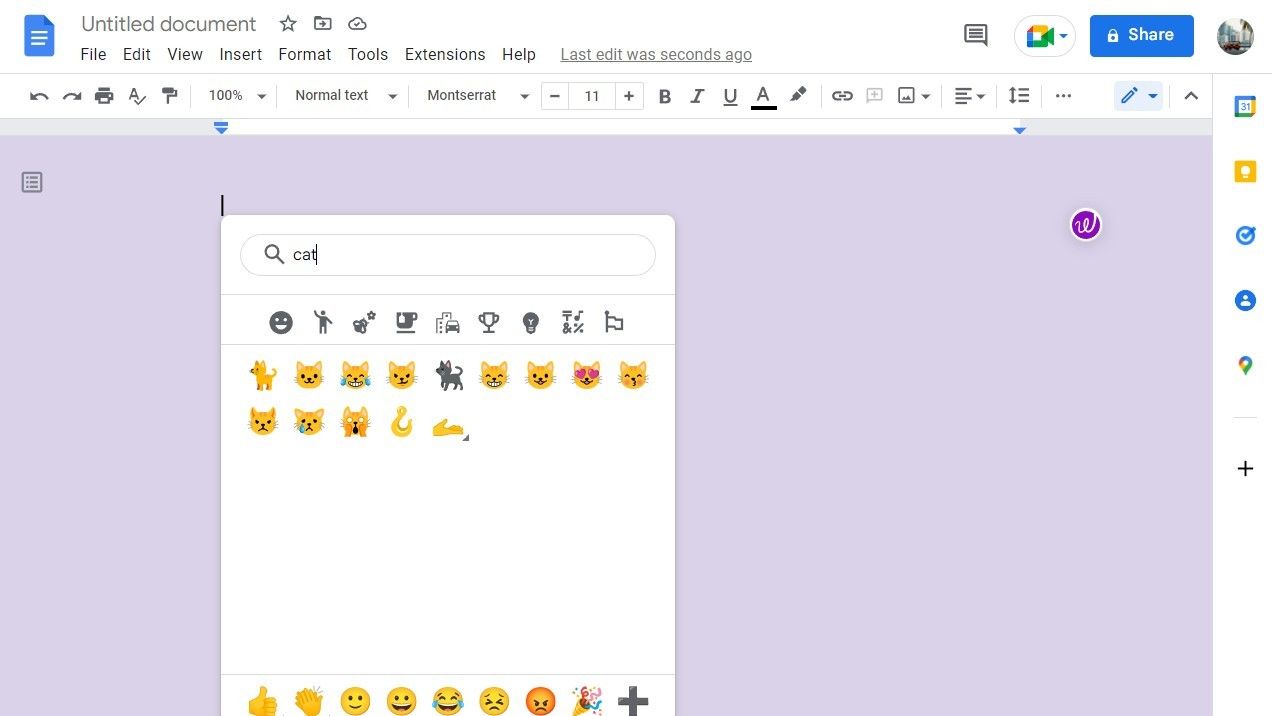Open the Insert menu
This screenshot has width=1272, height=716.
(240, 54)
